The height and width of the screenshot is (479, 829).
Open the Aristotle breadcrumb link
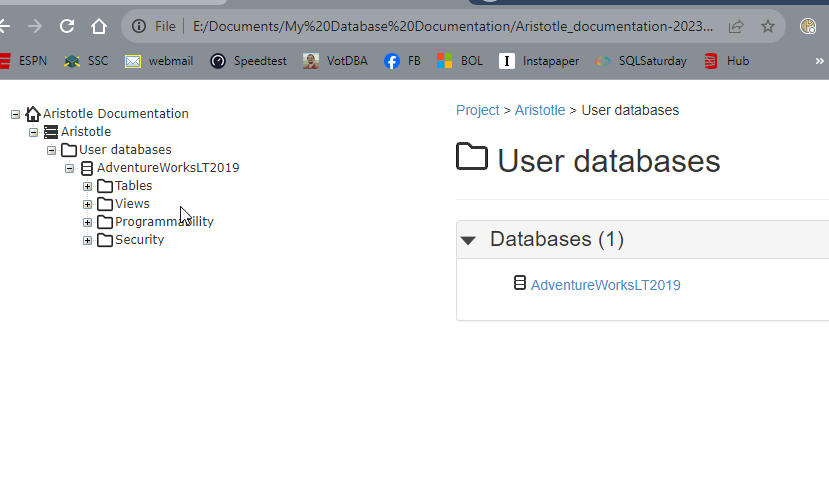[x=539, y=110]
